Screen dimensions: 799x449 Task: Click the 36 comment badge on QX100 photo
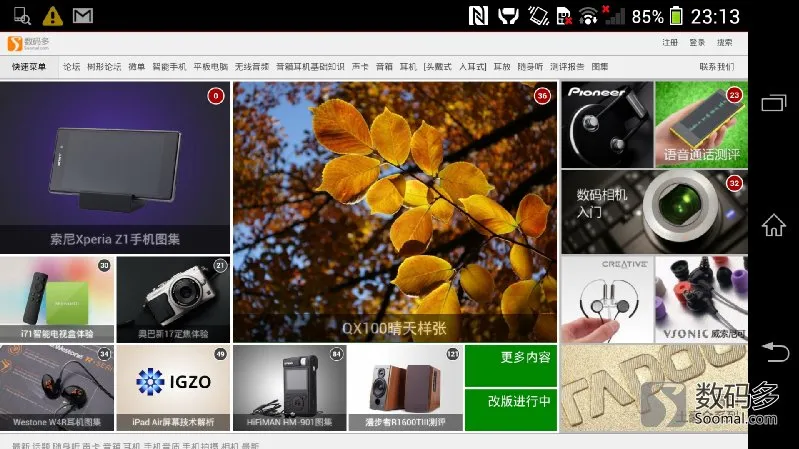coord(542,96)
